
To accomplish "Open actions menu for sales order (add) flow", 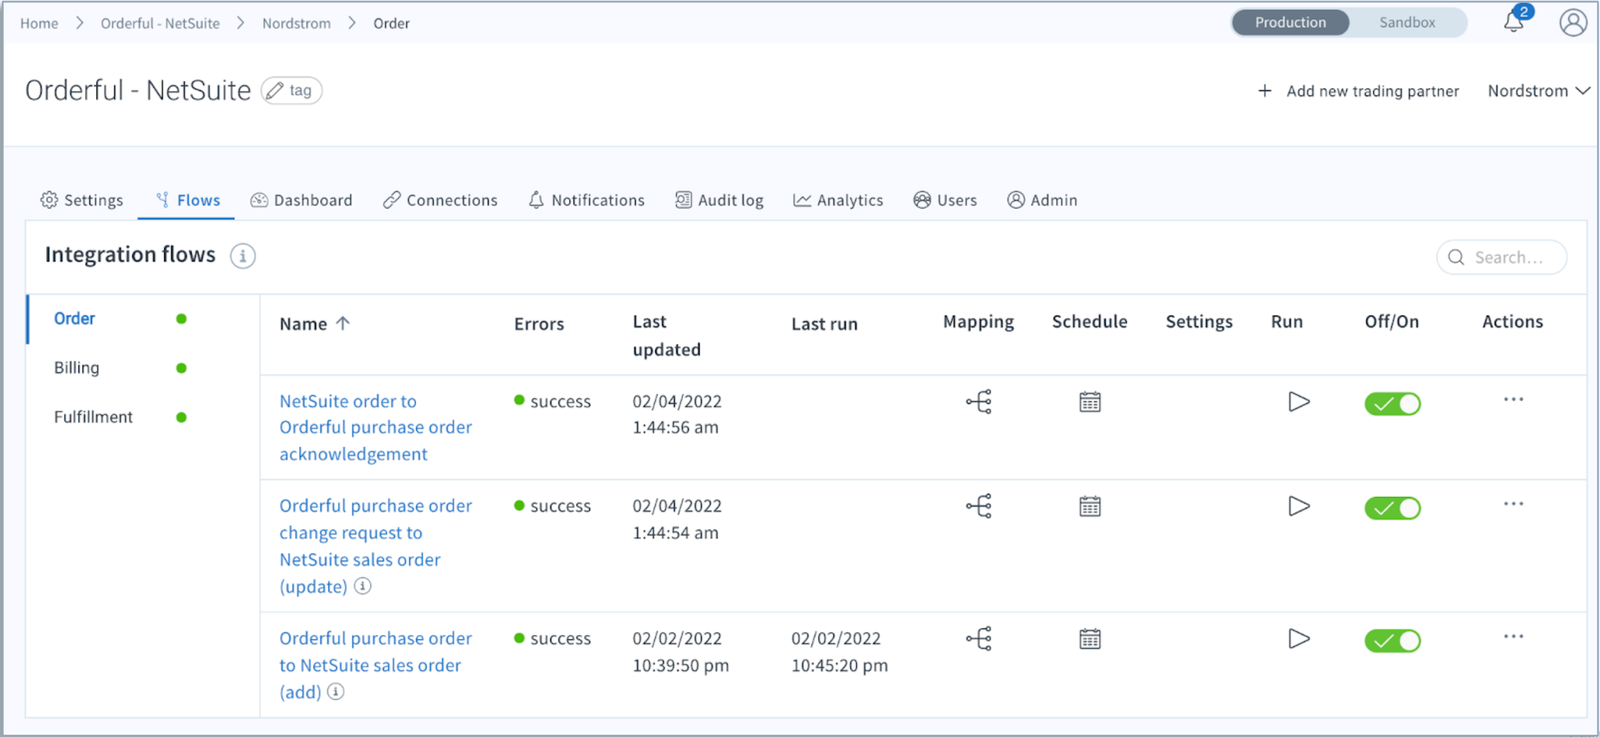I will coord(1513,637).
